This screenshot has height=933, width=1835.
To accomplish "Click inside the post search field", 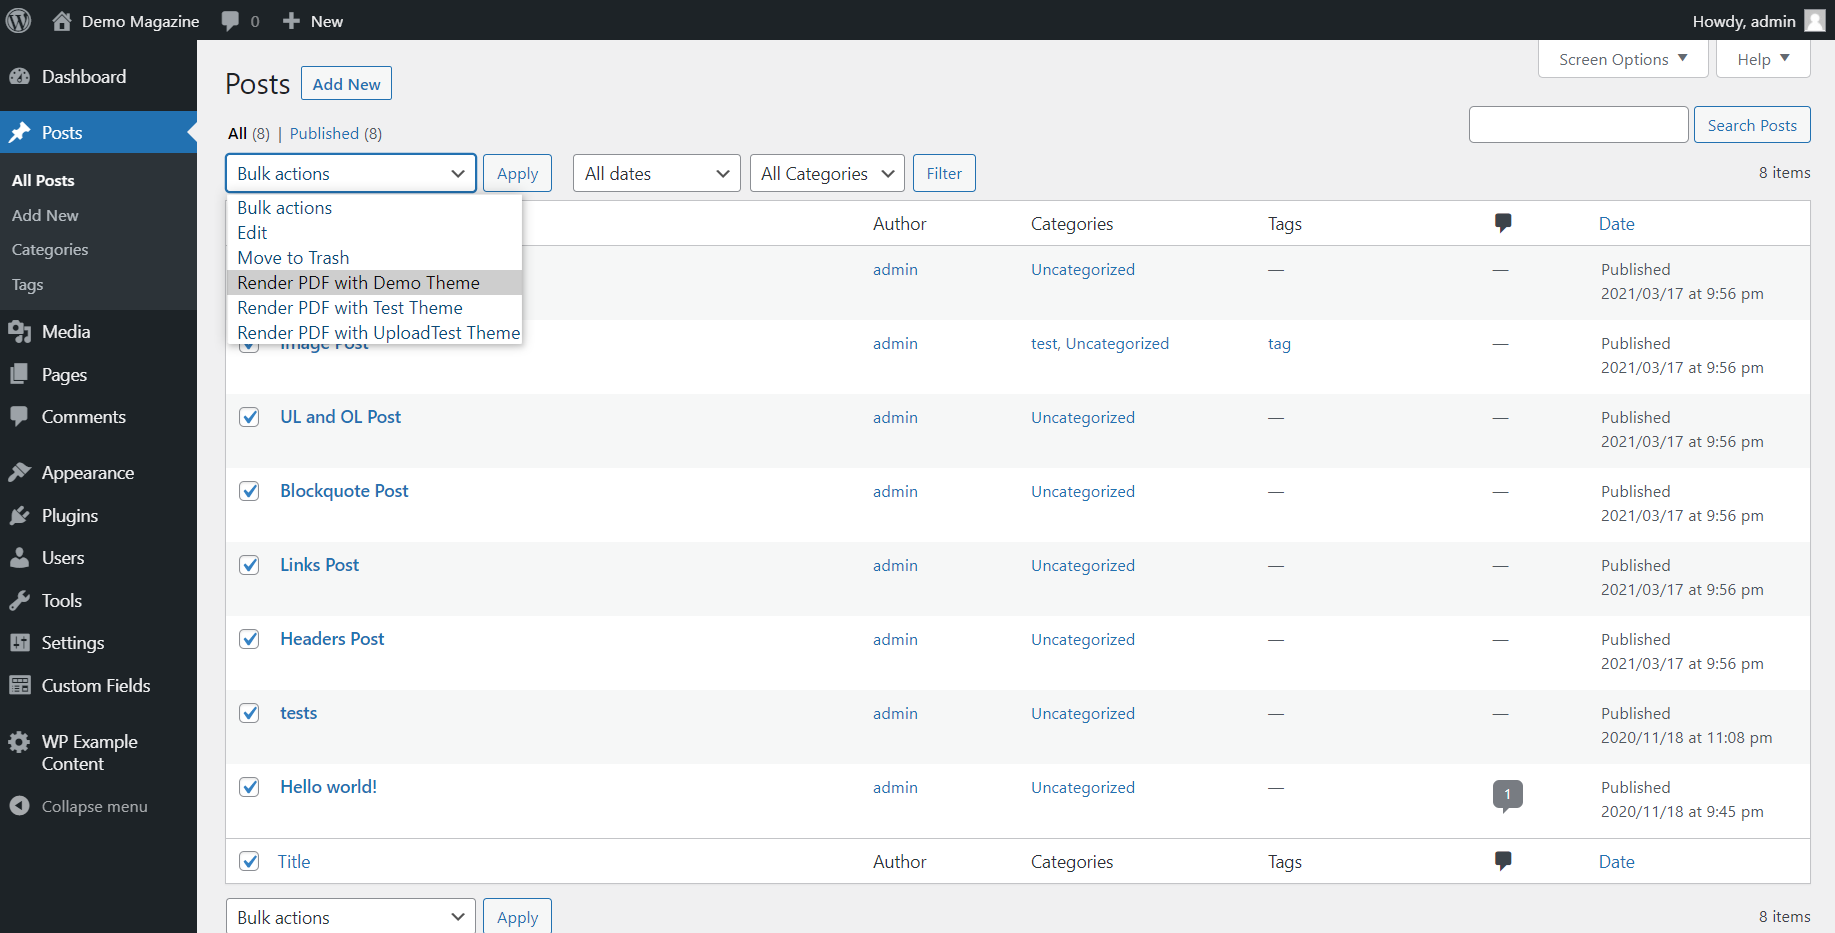I will pos(1578,124).
